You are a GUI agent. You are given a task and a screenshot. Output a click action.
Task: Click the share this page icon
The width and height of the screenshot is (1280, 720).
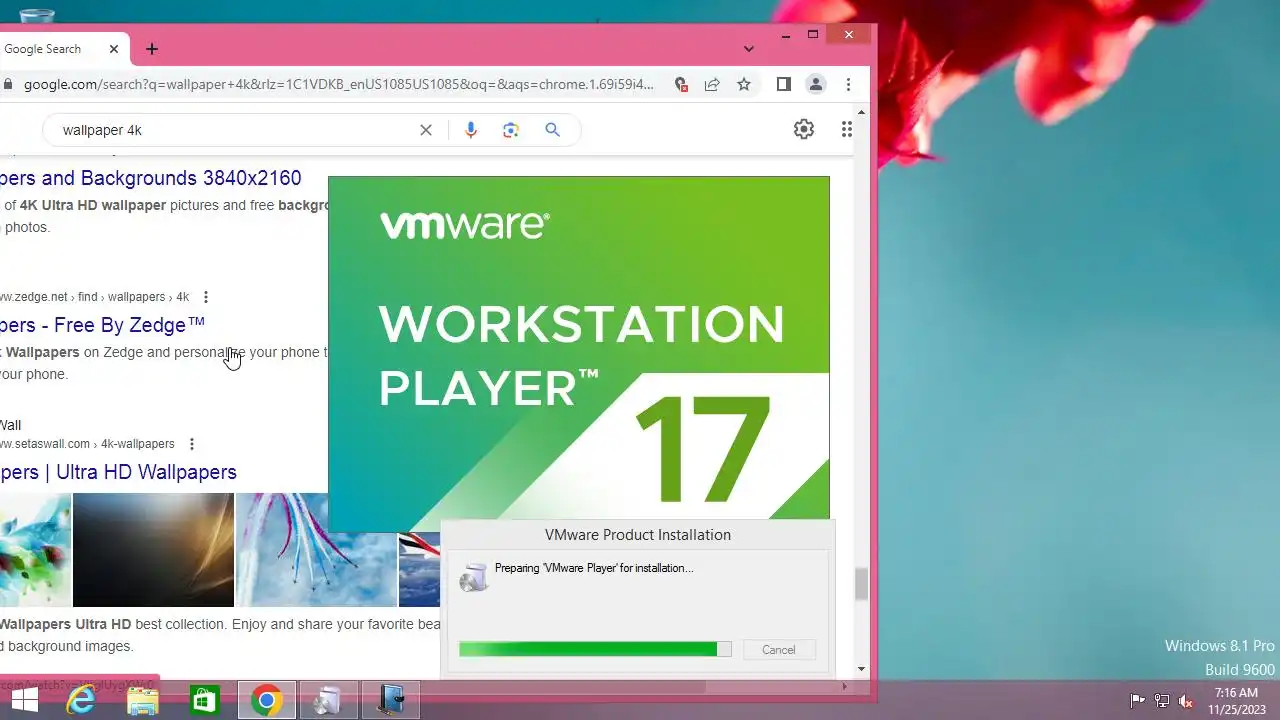(712, 85)
